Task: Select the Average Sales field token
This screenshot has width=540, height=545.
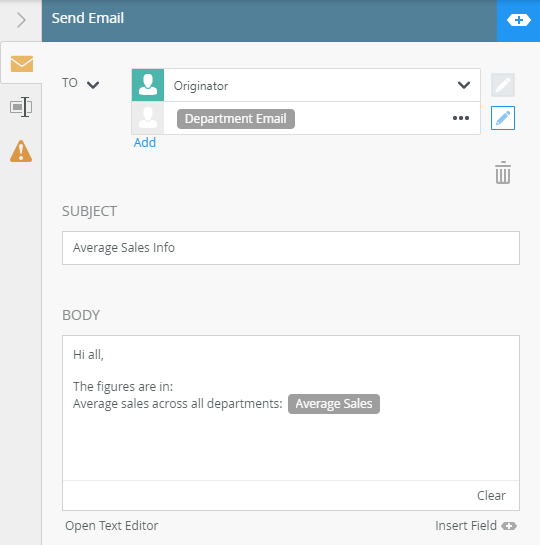Action: click(334, 404)
